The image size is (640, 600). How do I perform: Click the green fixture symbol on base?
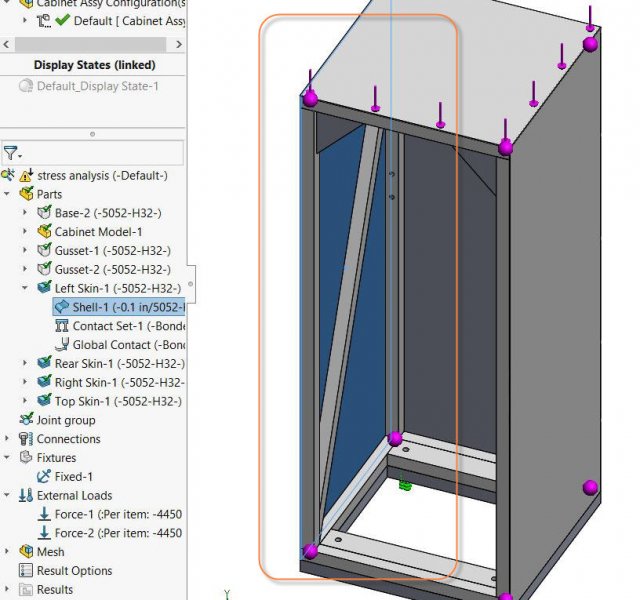tap(404, 483)
